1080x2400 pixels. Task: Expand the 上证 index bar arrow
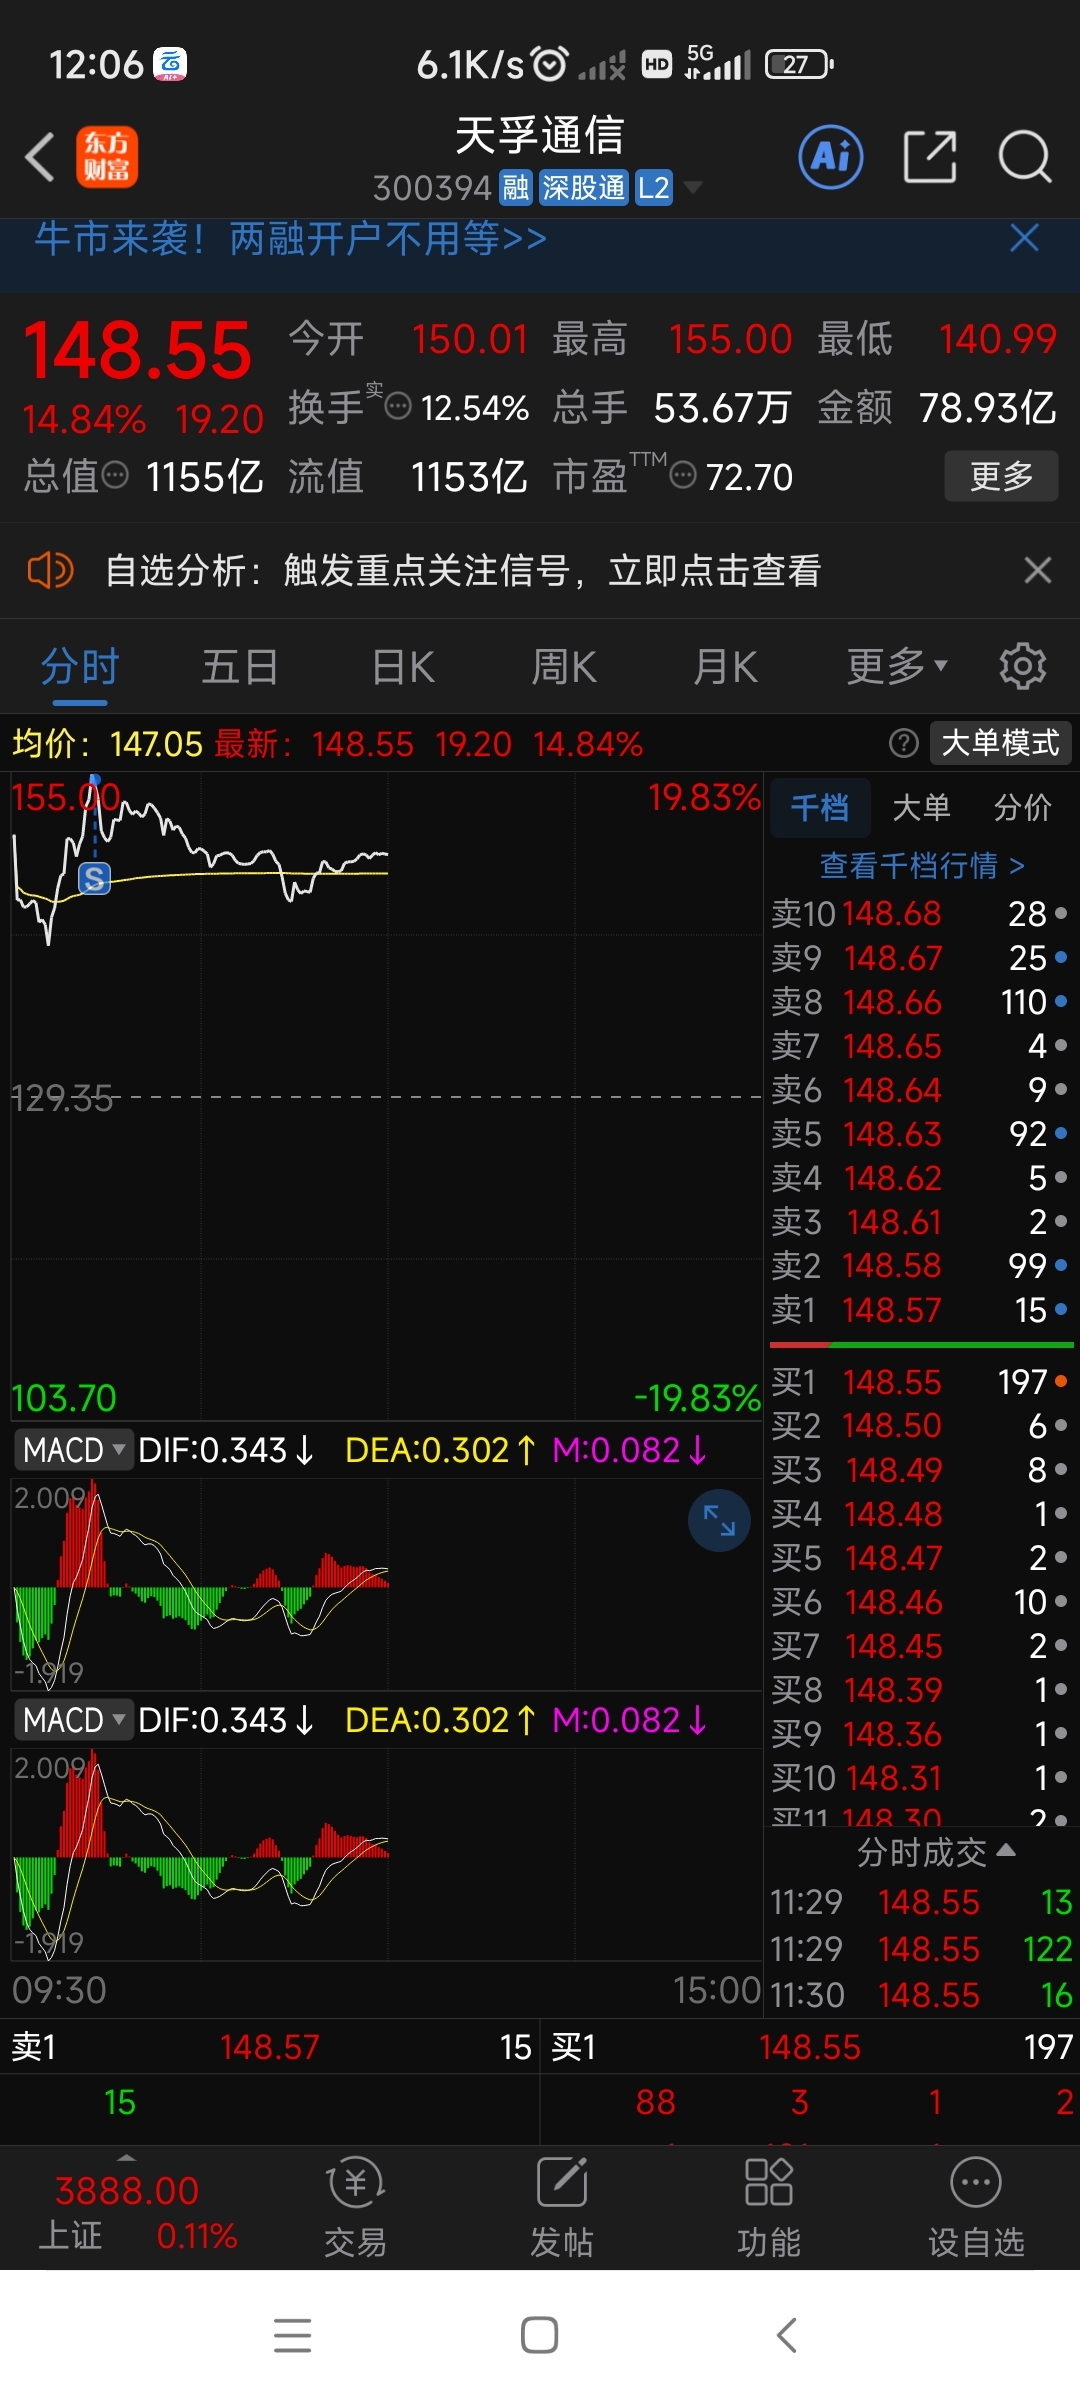[126, 2157]
